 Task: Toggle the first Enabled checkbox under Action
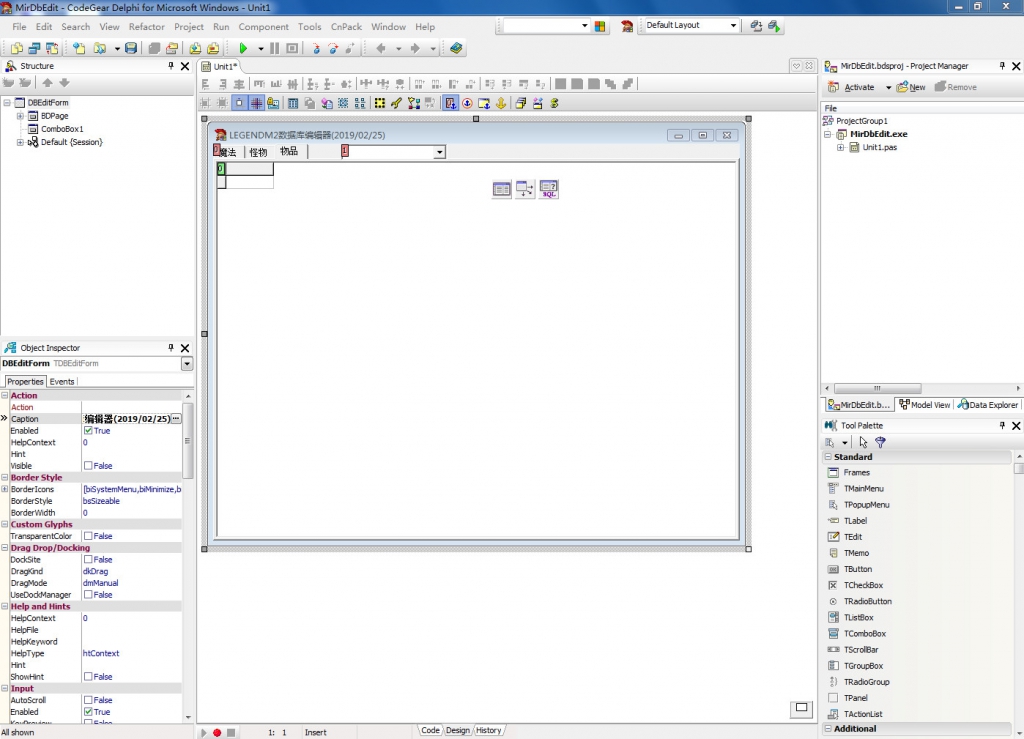pyautogui.click(x=88, y=431)
